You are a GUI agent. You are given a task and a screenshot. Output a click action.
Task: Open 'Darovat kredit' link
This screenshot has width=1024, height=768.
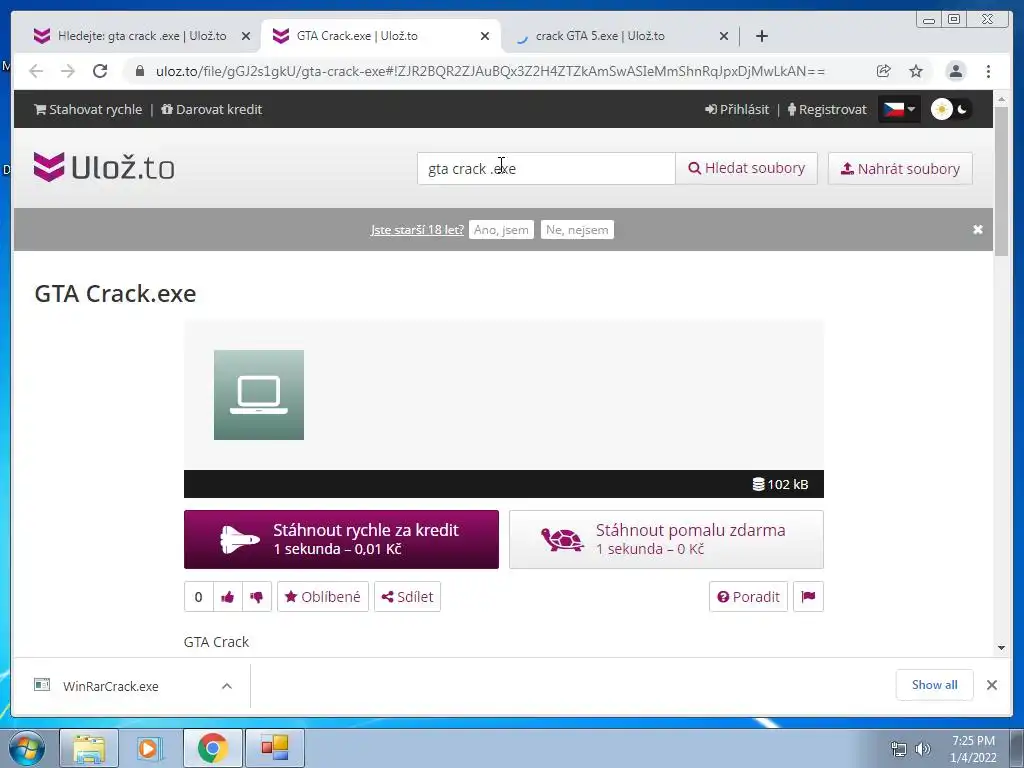click(212, 110)
